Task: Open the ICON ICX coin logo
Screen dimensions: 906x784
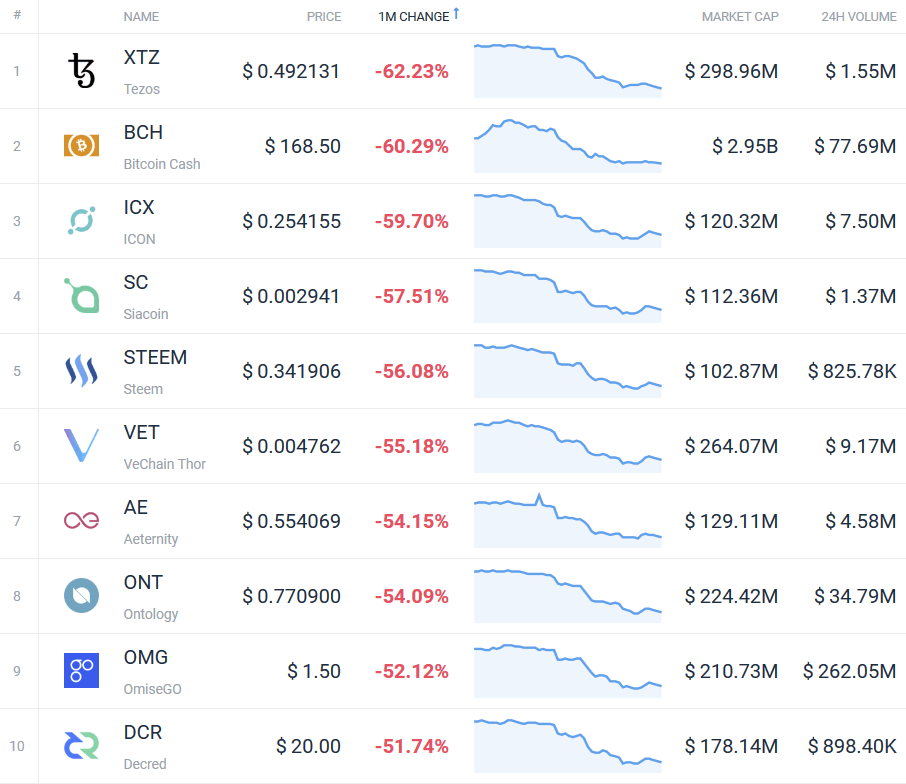Action: [81, 221]
